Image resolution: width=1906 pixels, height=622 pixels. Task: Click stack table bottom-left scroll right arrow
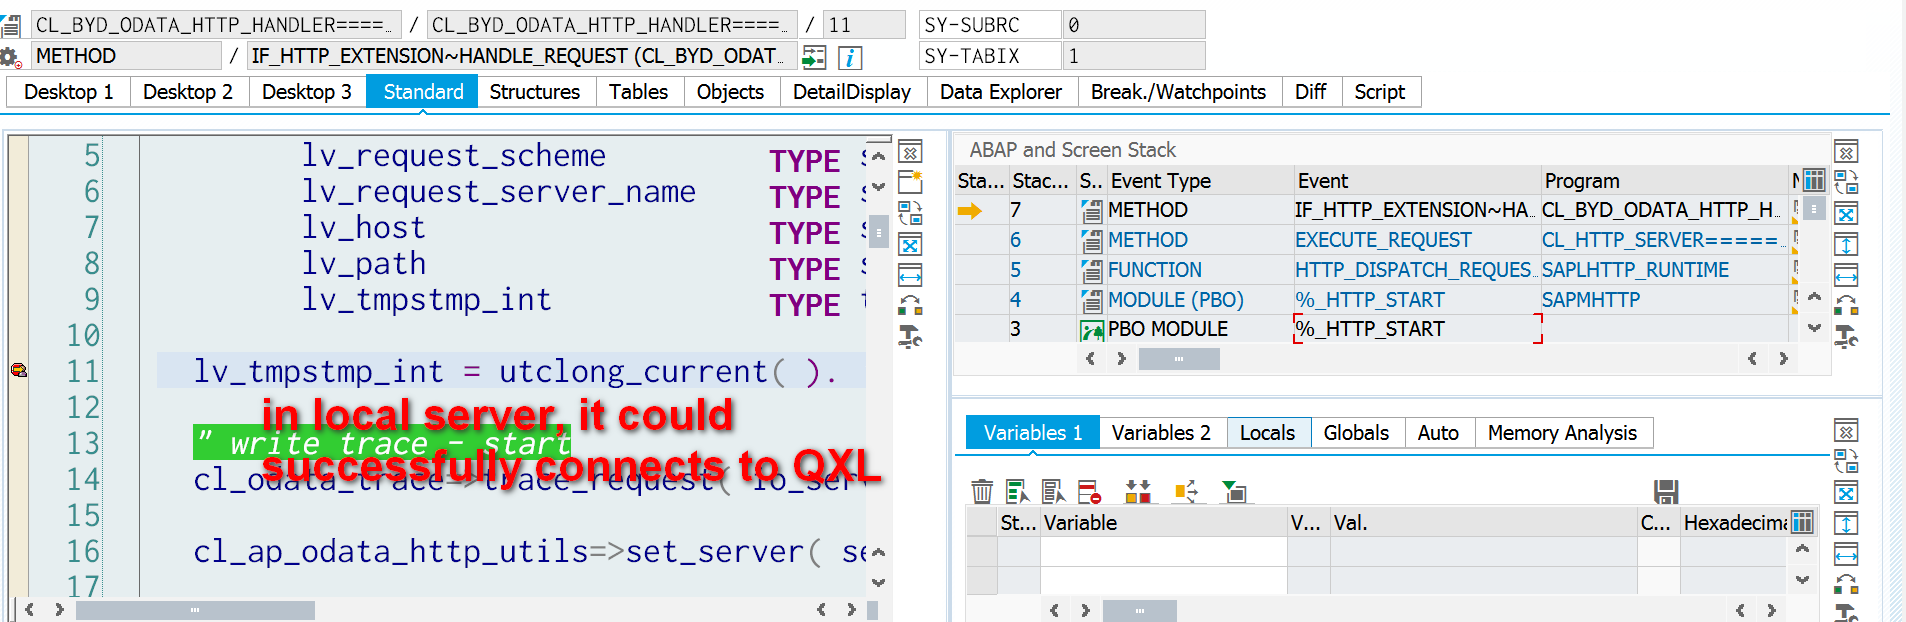pos(1121,358)
